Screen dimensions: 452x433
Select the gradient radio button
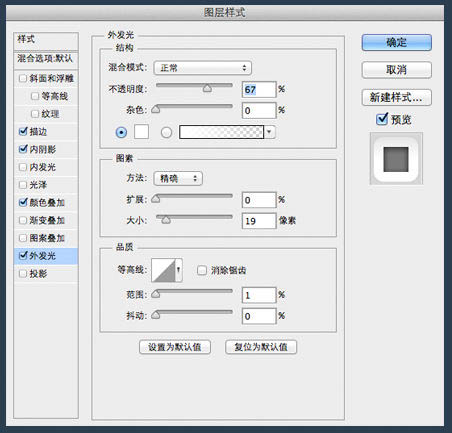click(x=166, y=132)
